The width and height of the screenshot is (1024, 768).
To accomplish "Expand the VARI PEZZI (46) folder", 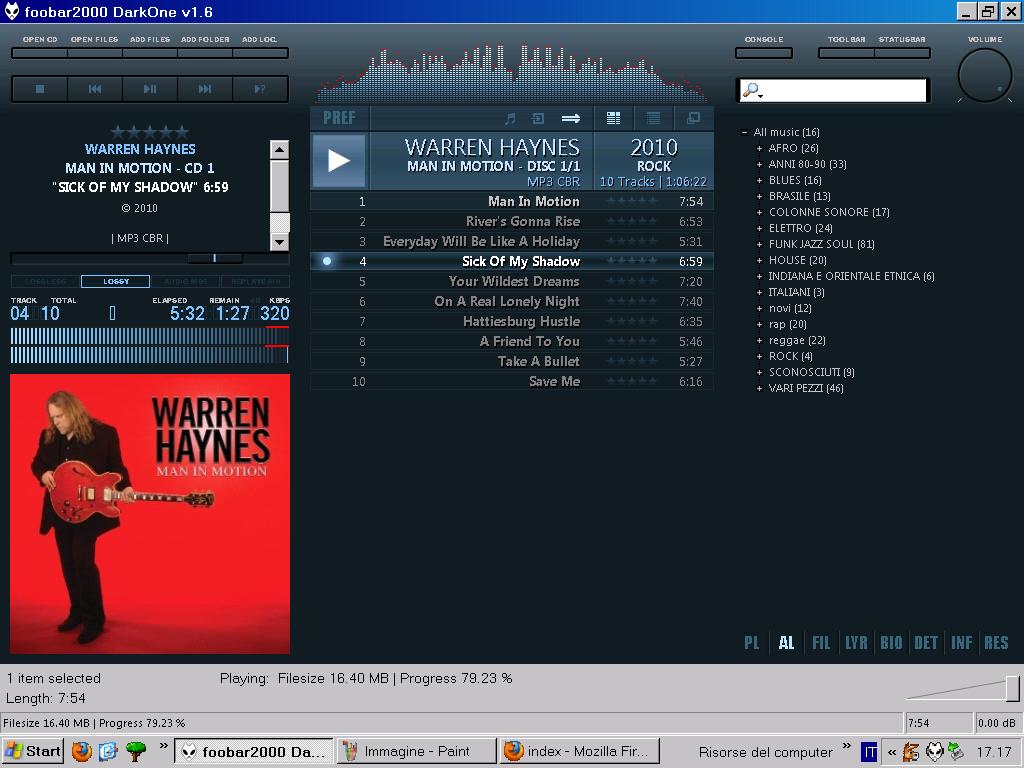I will [x=760, y=389].
